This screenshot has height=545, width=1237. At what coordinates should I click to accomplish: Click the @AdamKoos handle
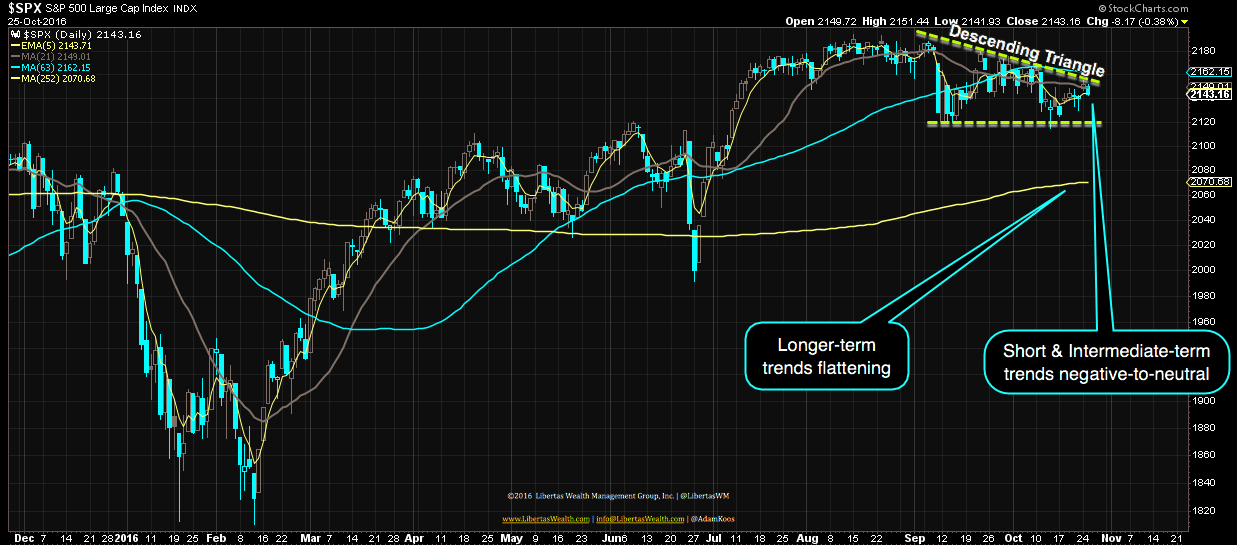[713, 519]
